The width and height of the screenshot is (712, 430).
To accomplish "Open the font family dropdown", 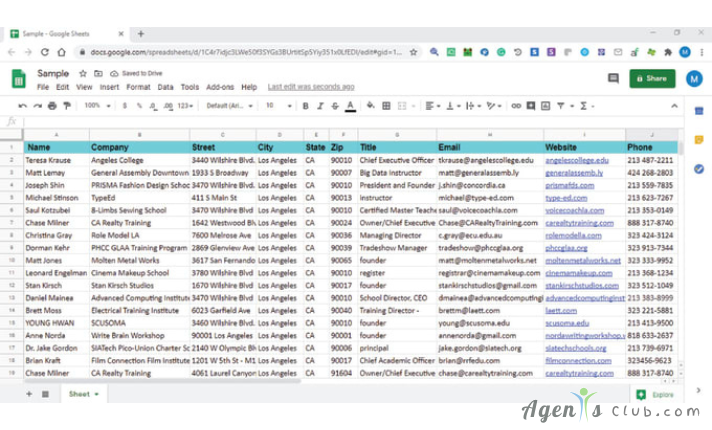I will point(229,106).
